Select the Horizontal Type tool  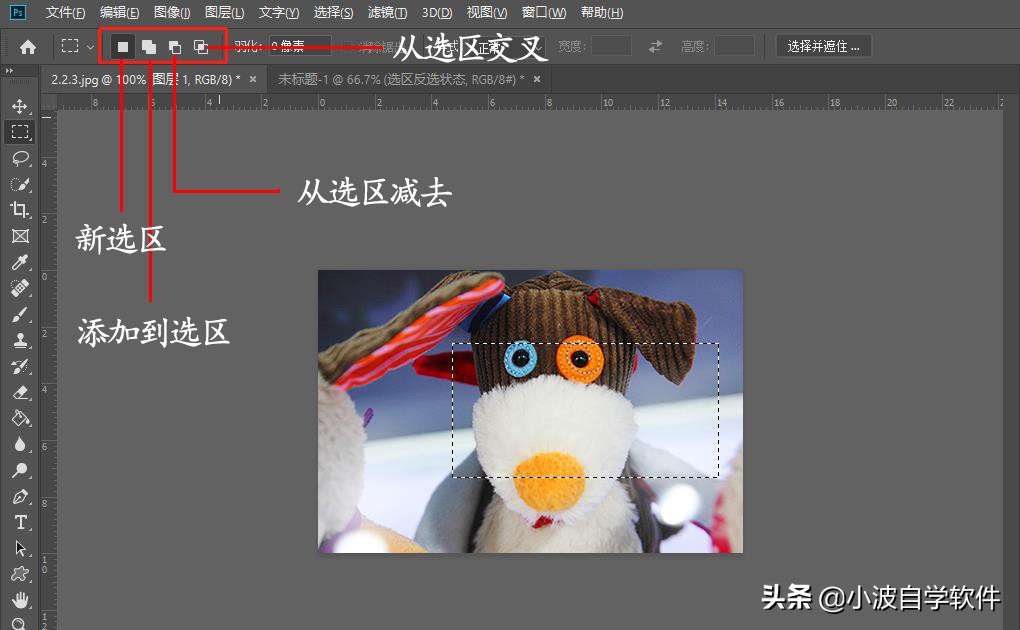click(x=20, y=521)
